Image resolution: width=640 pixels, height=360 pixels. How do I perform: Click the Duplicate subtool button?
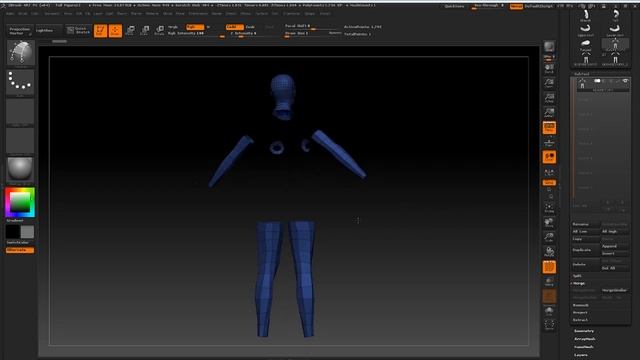pos(586,250)
